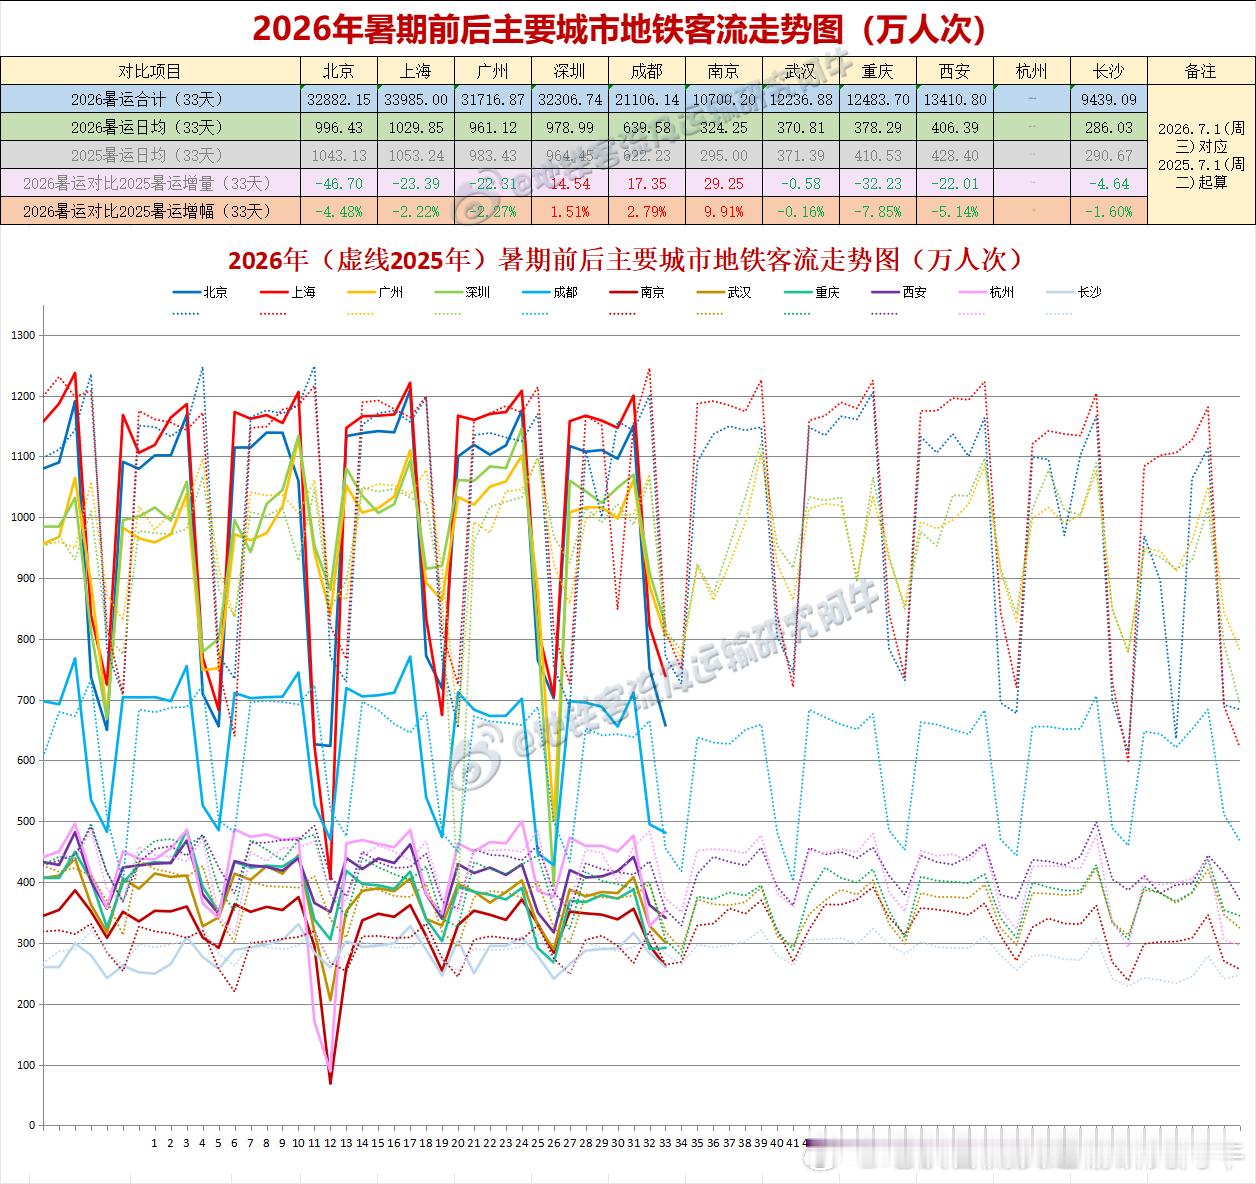Click the 长沙 legend entry above the chart

[x=1074, y=292]
